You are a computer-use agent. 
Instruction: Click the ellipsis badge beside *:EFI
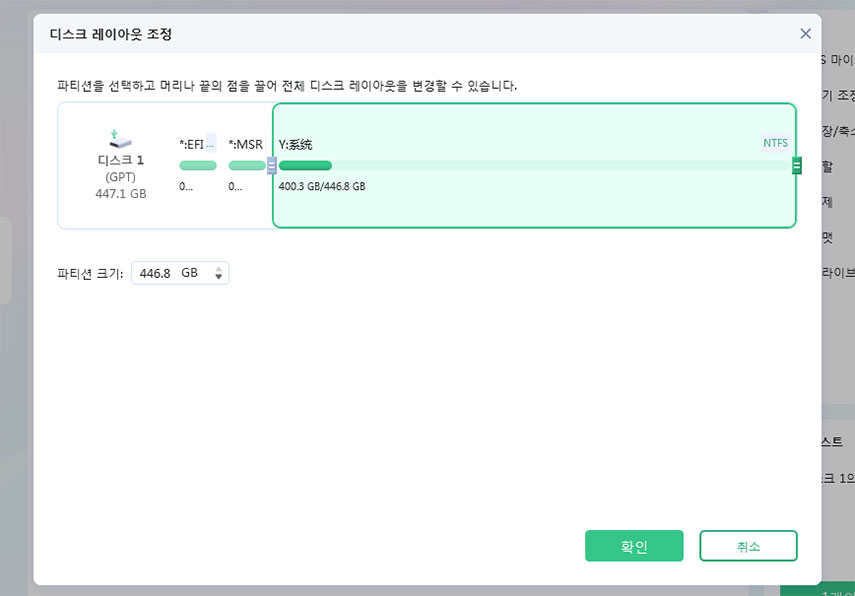click(210, 143)
